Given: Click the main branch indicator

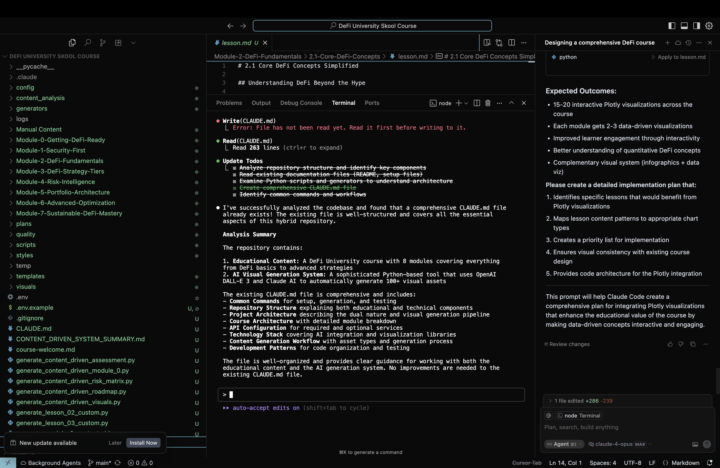Looking at the screenshot, I should (x=99, y=462).
